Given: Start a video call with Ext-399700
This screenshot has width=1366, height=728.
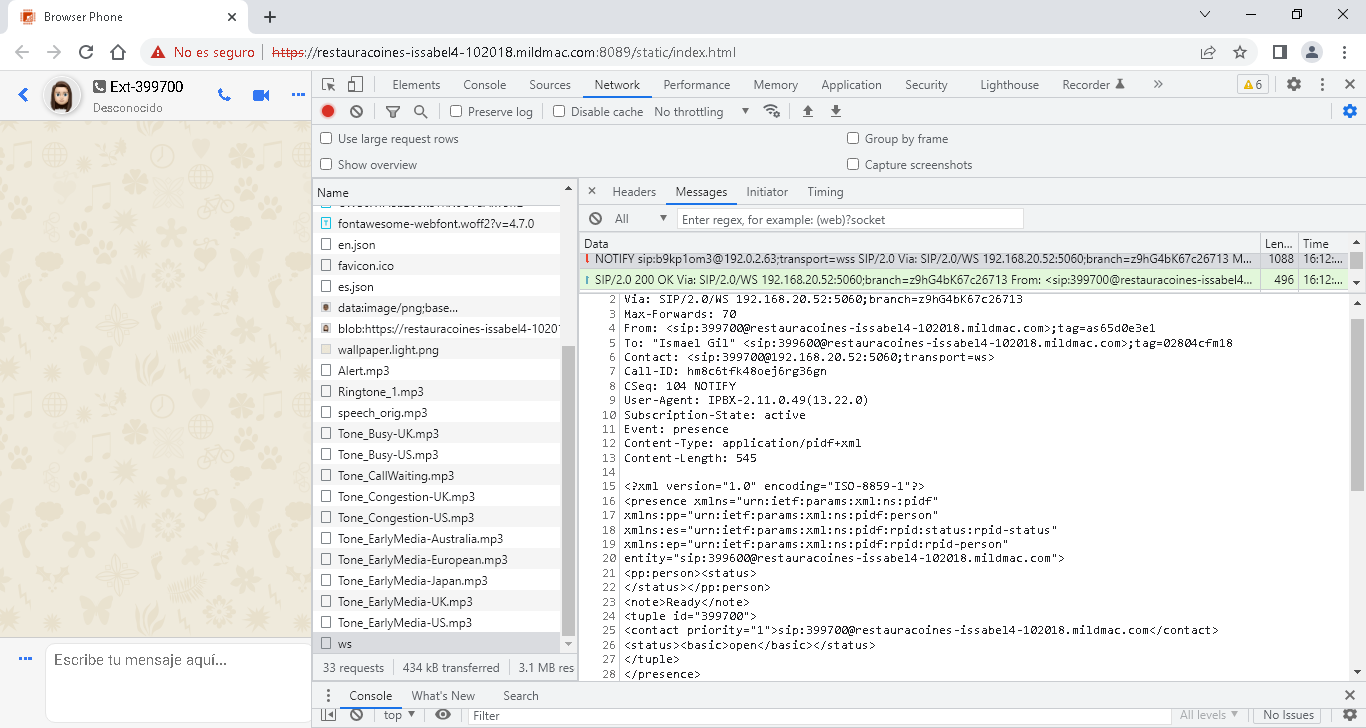Looking at the screenshot, I should click(261, 94).
